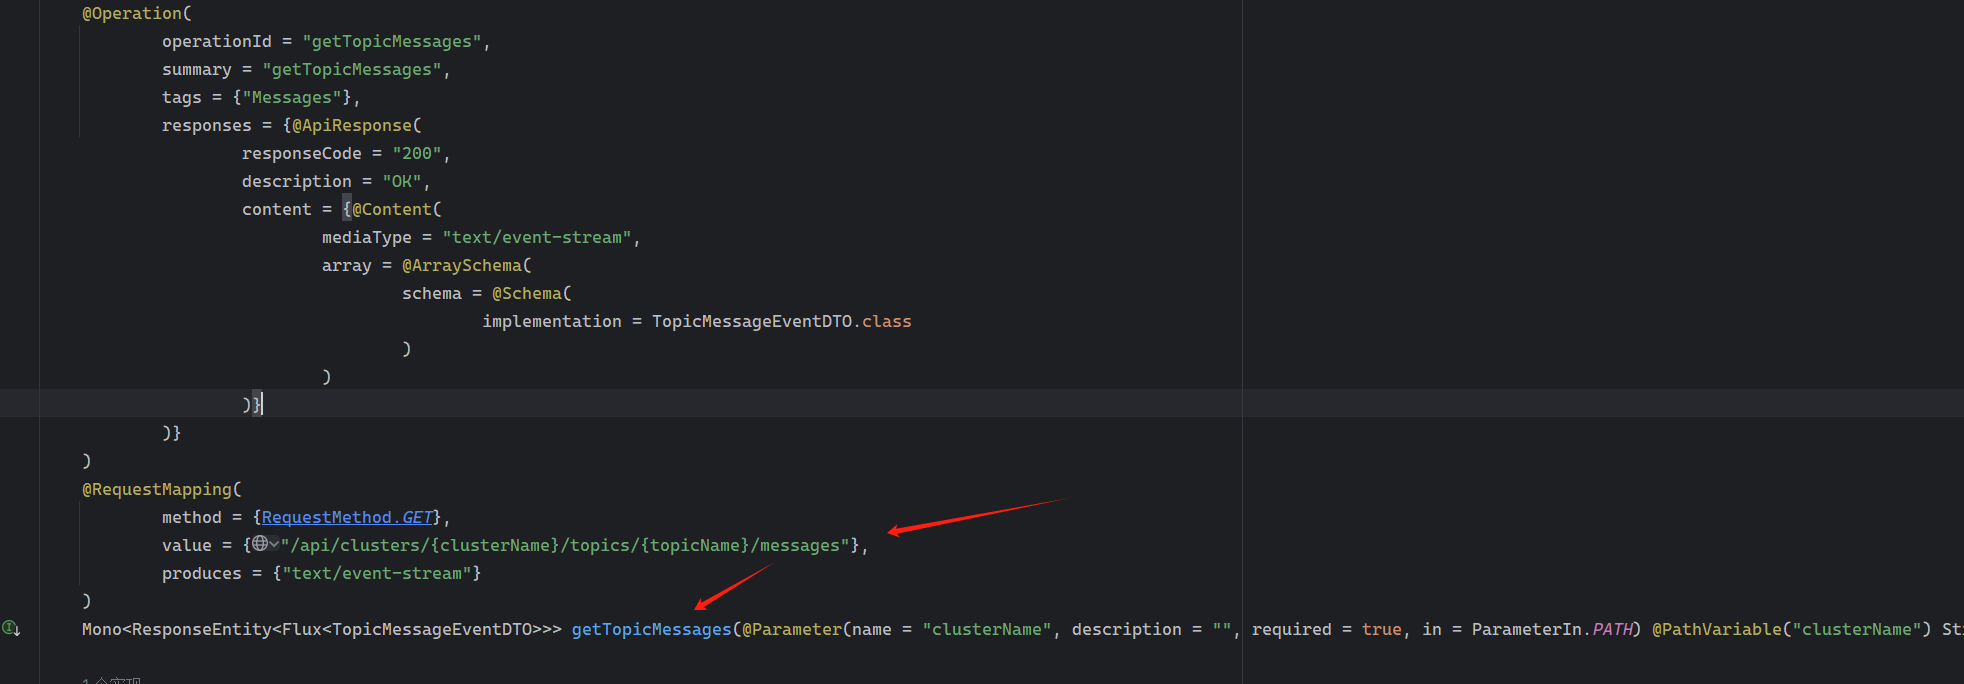Image resolution: width=1964 pixels, height=684 pixels.
Task: Click the responseCode attribute name
Action: pyautogui.click(x=302, y=153)
